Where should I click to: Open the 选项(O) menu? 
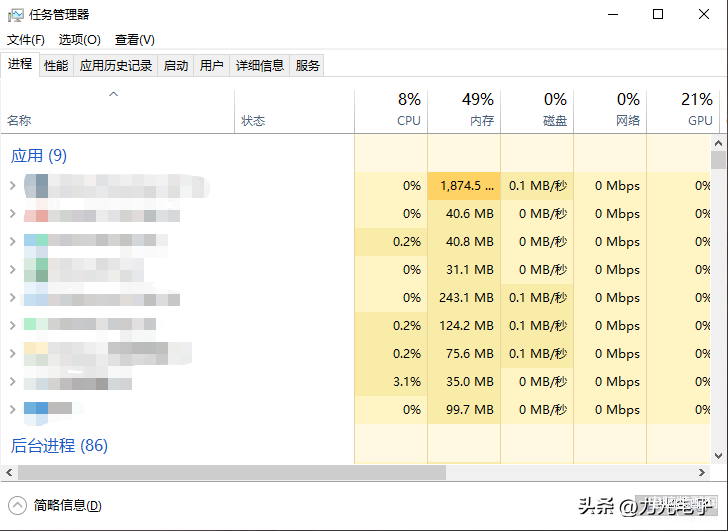79,40
